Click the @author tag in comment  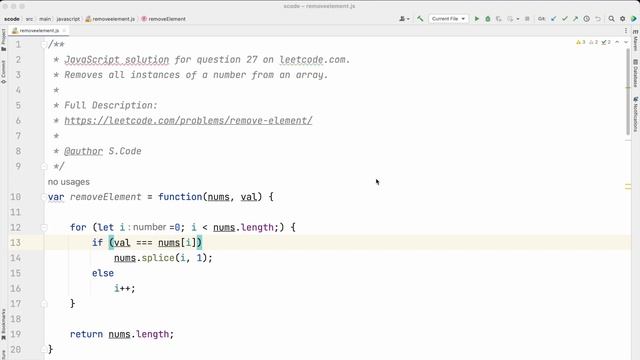(x=83, y=151)
